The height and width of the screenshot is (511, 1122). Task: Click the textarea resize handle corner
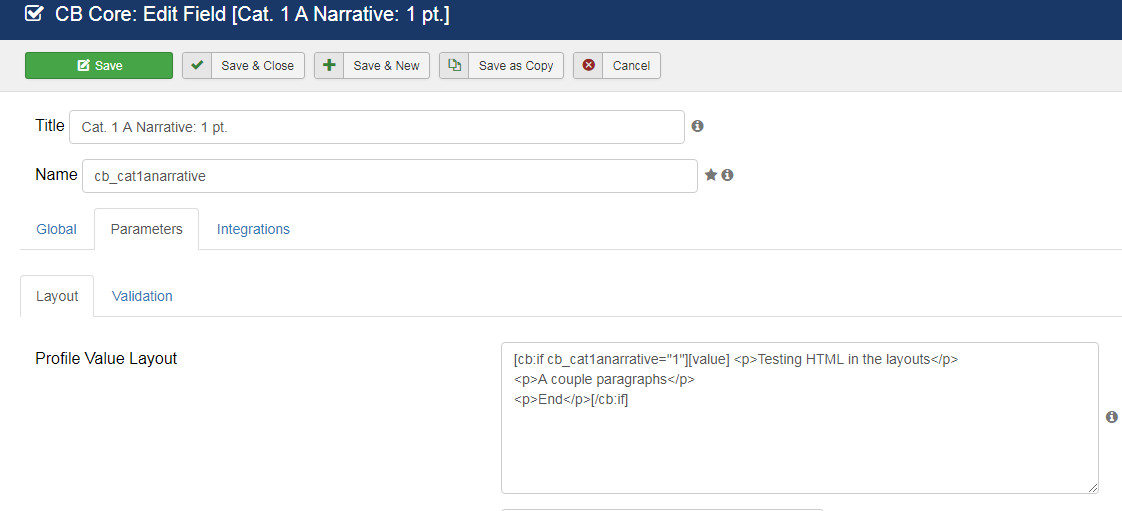coord(1093,487)
